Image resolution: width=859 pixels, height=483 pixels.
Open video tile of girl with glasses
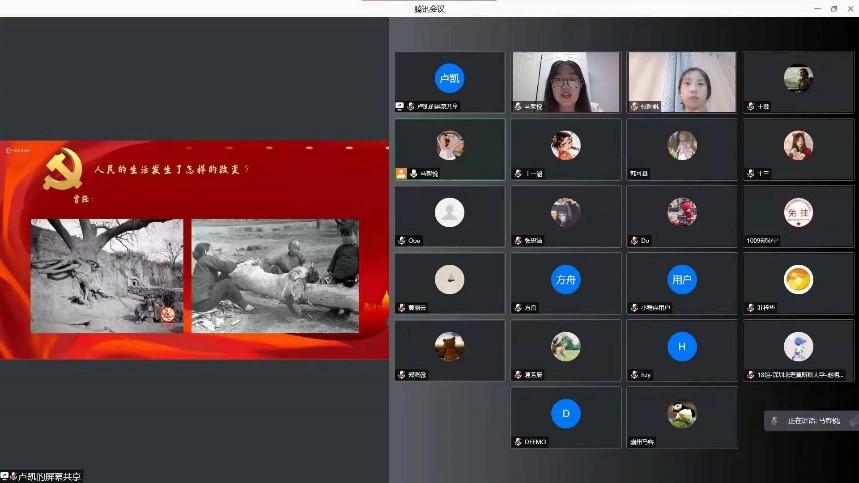(x=565, y=80)
